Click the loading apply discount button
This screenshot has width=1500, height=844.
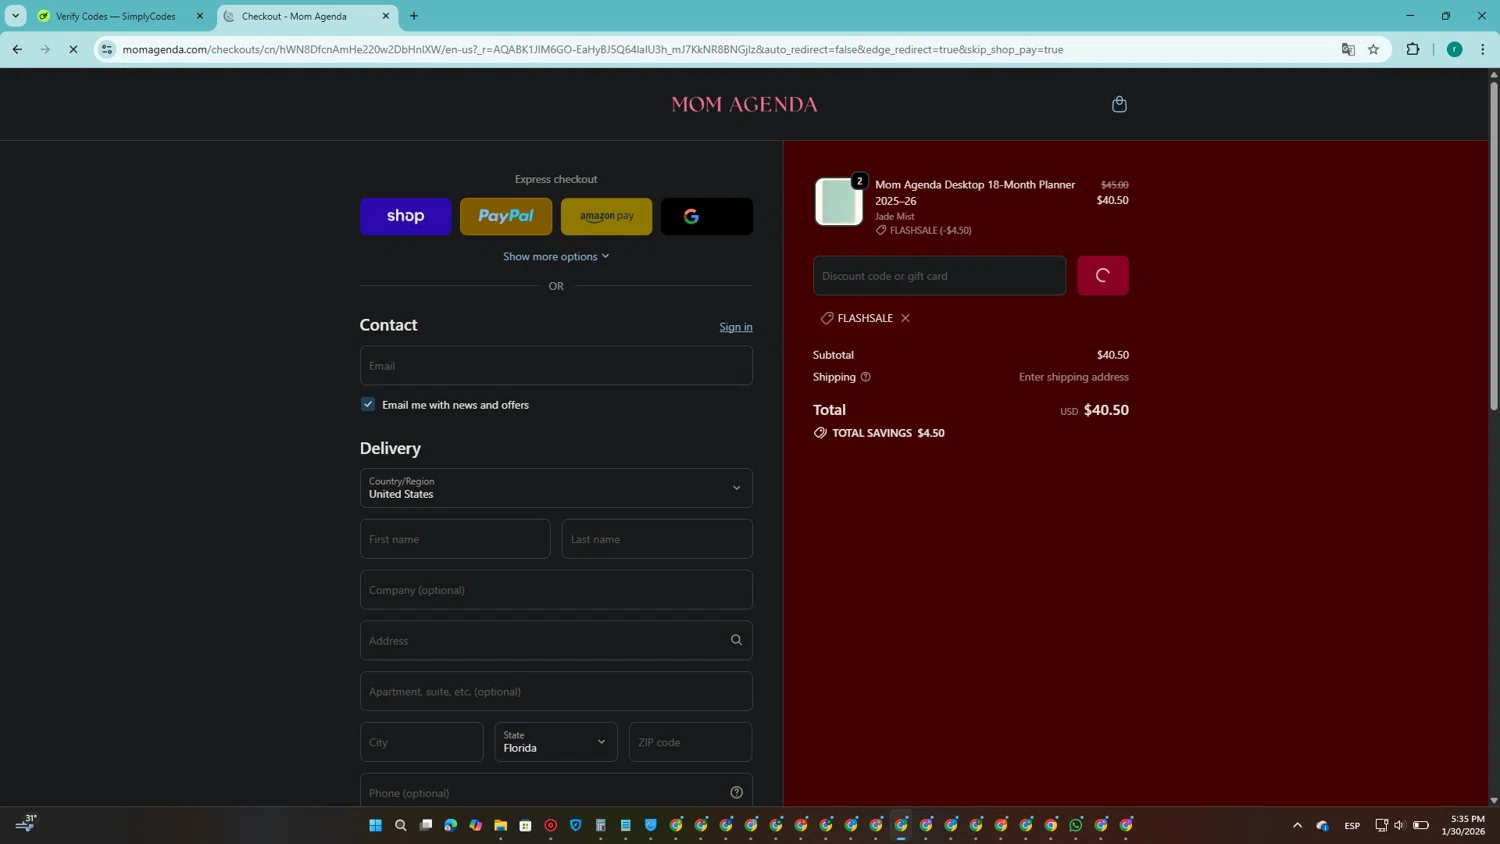1103,276
